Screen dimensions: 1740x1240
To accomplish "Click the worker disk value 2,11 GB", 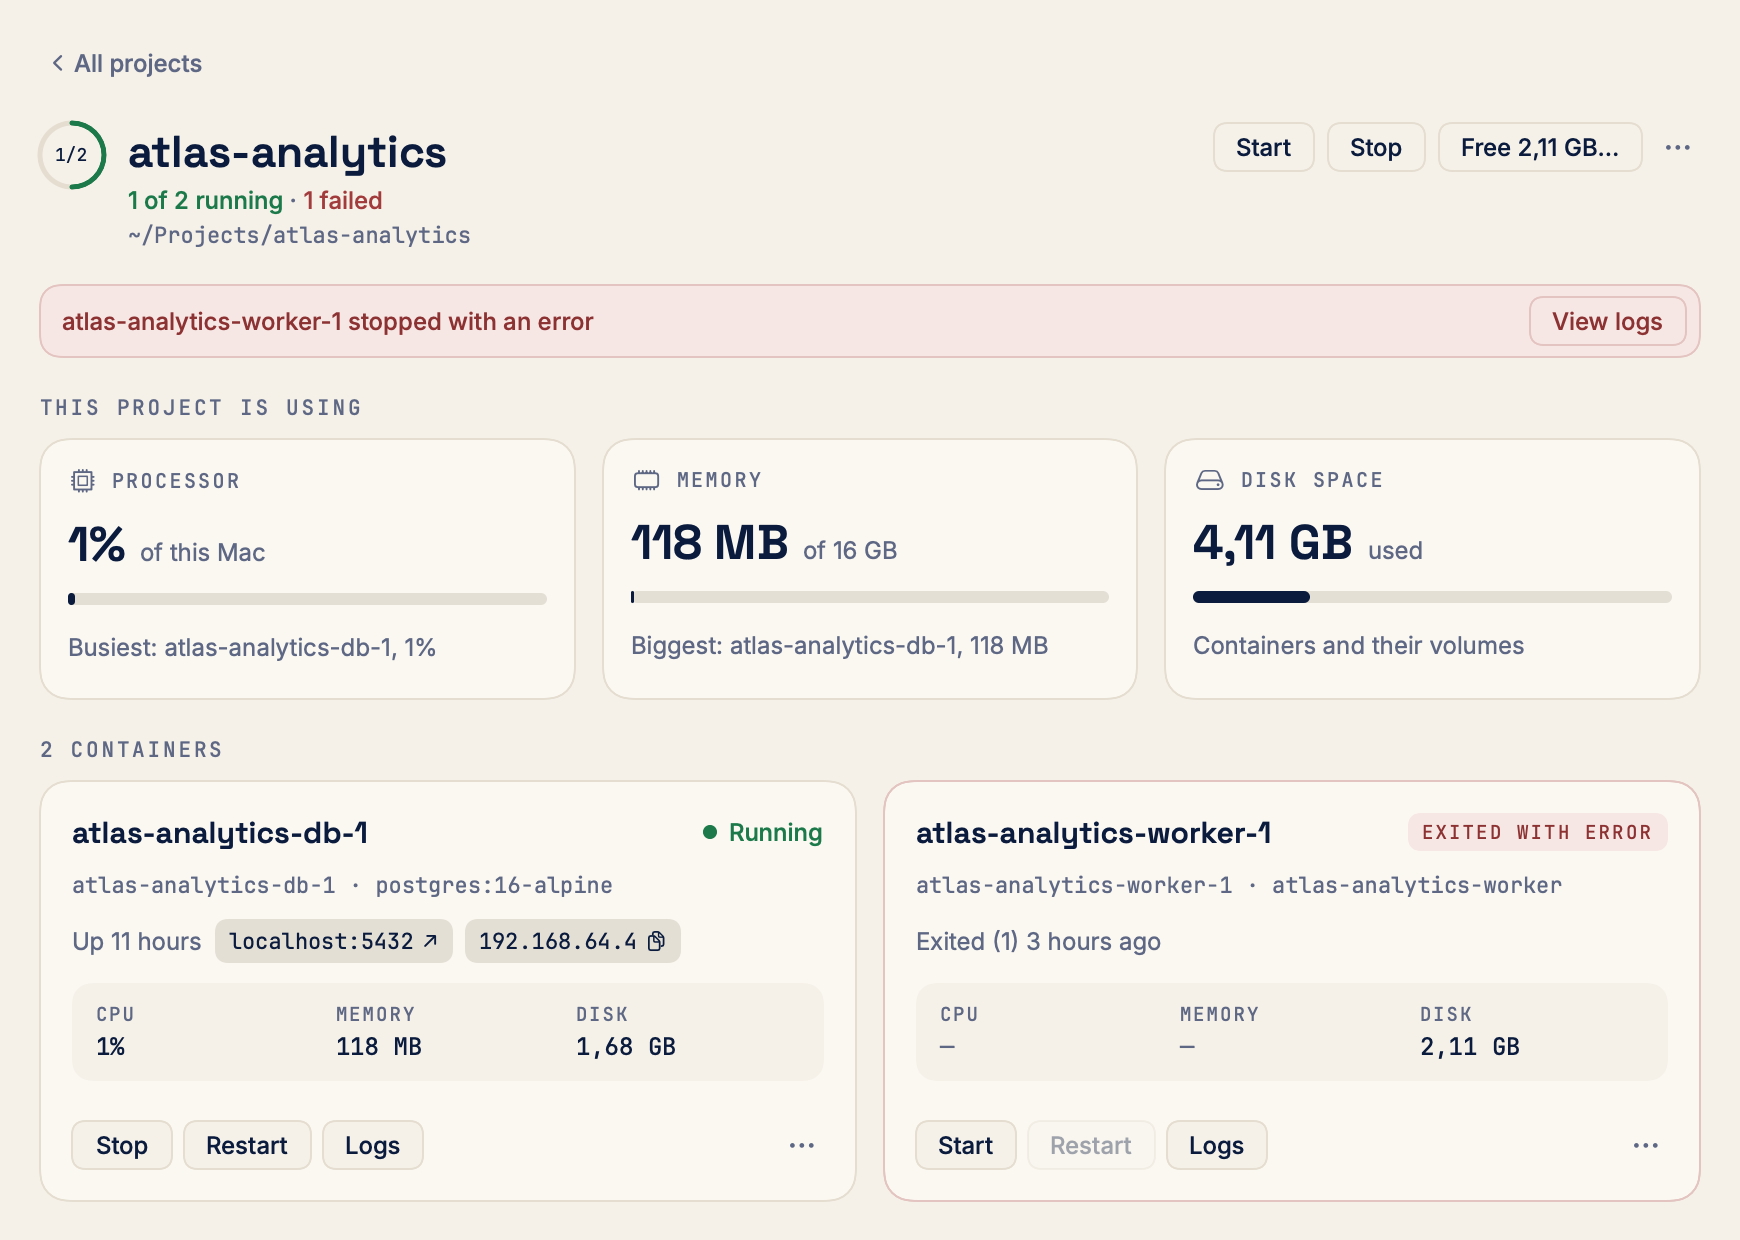I will click(x=1469, y=1047).
